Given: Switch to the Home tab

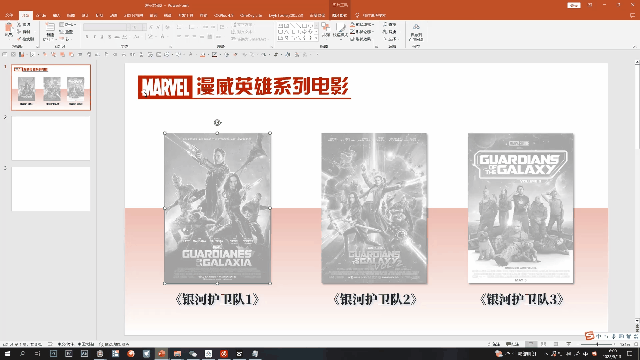Looking at the screenshot, I should (x=26, y=16).
